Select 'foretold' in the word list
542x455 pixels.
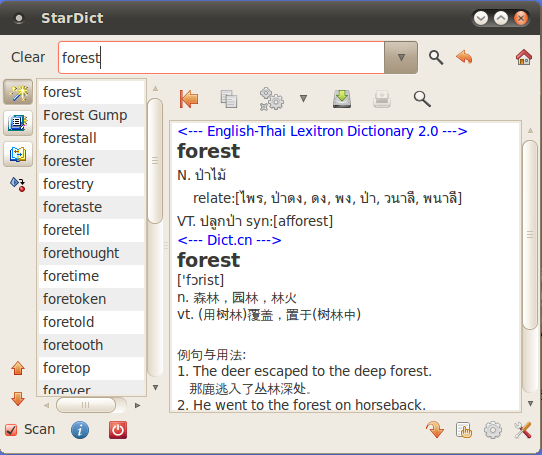tap(91, 322)
